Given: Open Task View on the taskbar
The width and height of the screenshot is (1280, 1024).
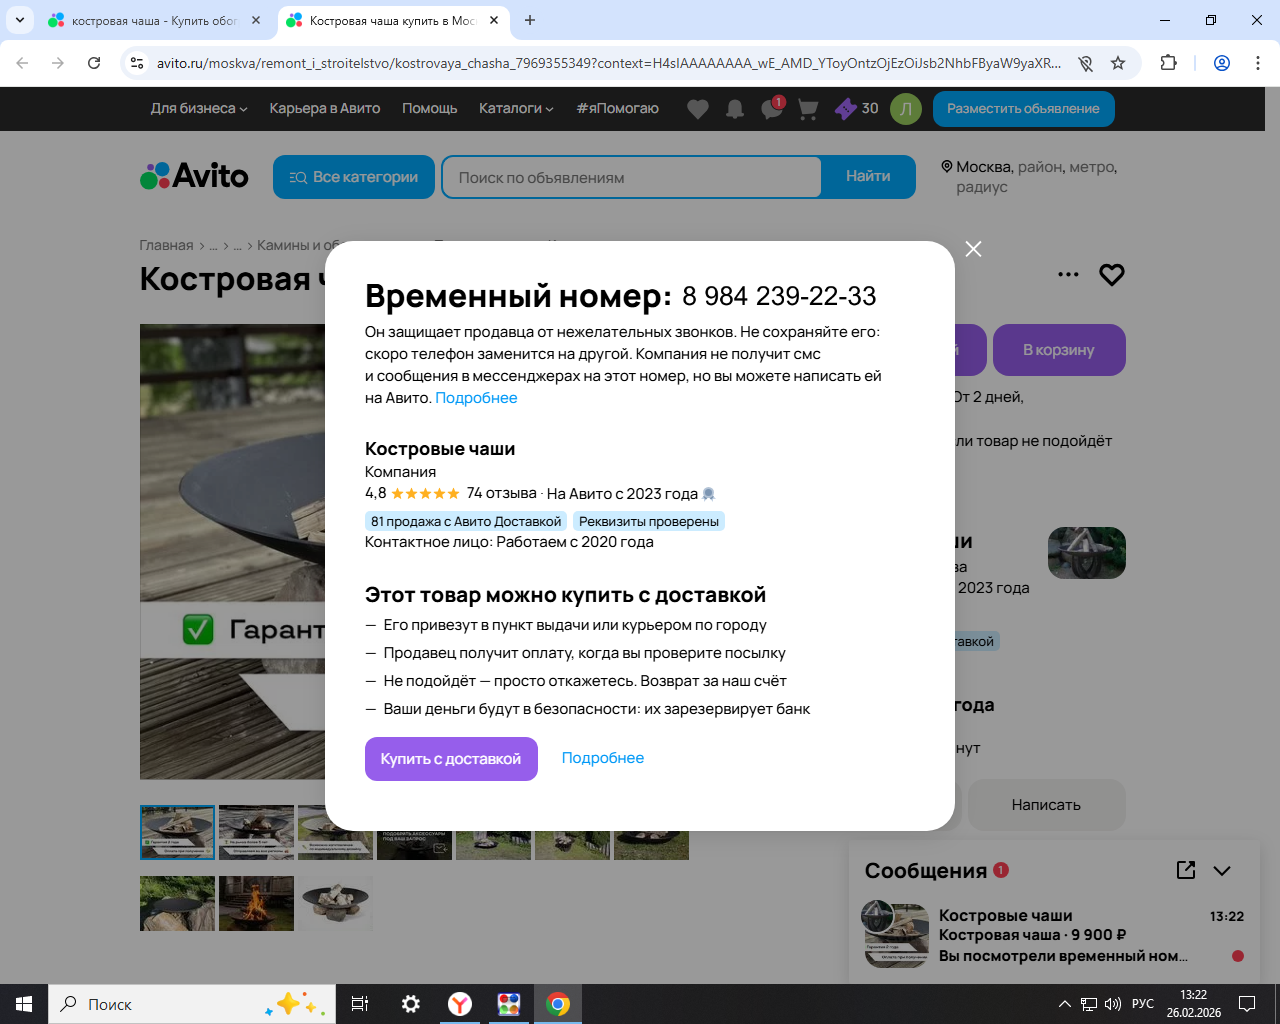Looking at the screenshot, I should [360, 1004].
